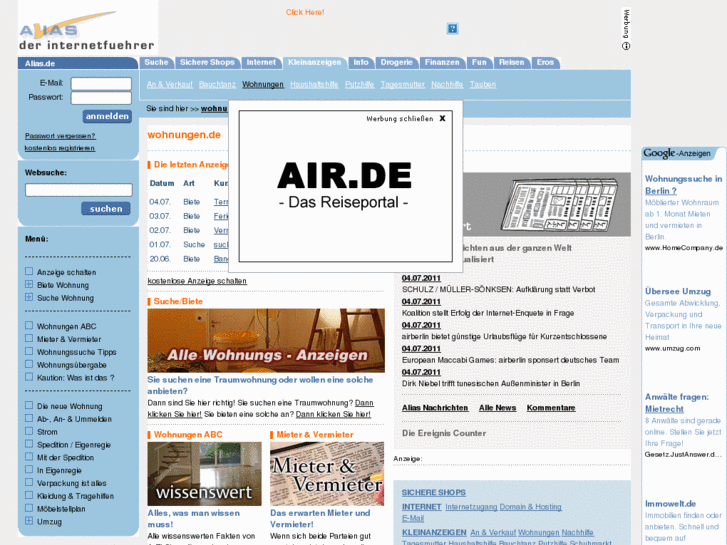Open the Mieter & Vermieter newspaper image

(327, 474)
